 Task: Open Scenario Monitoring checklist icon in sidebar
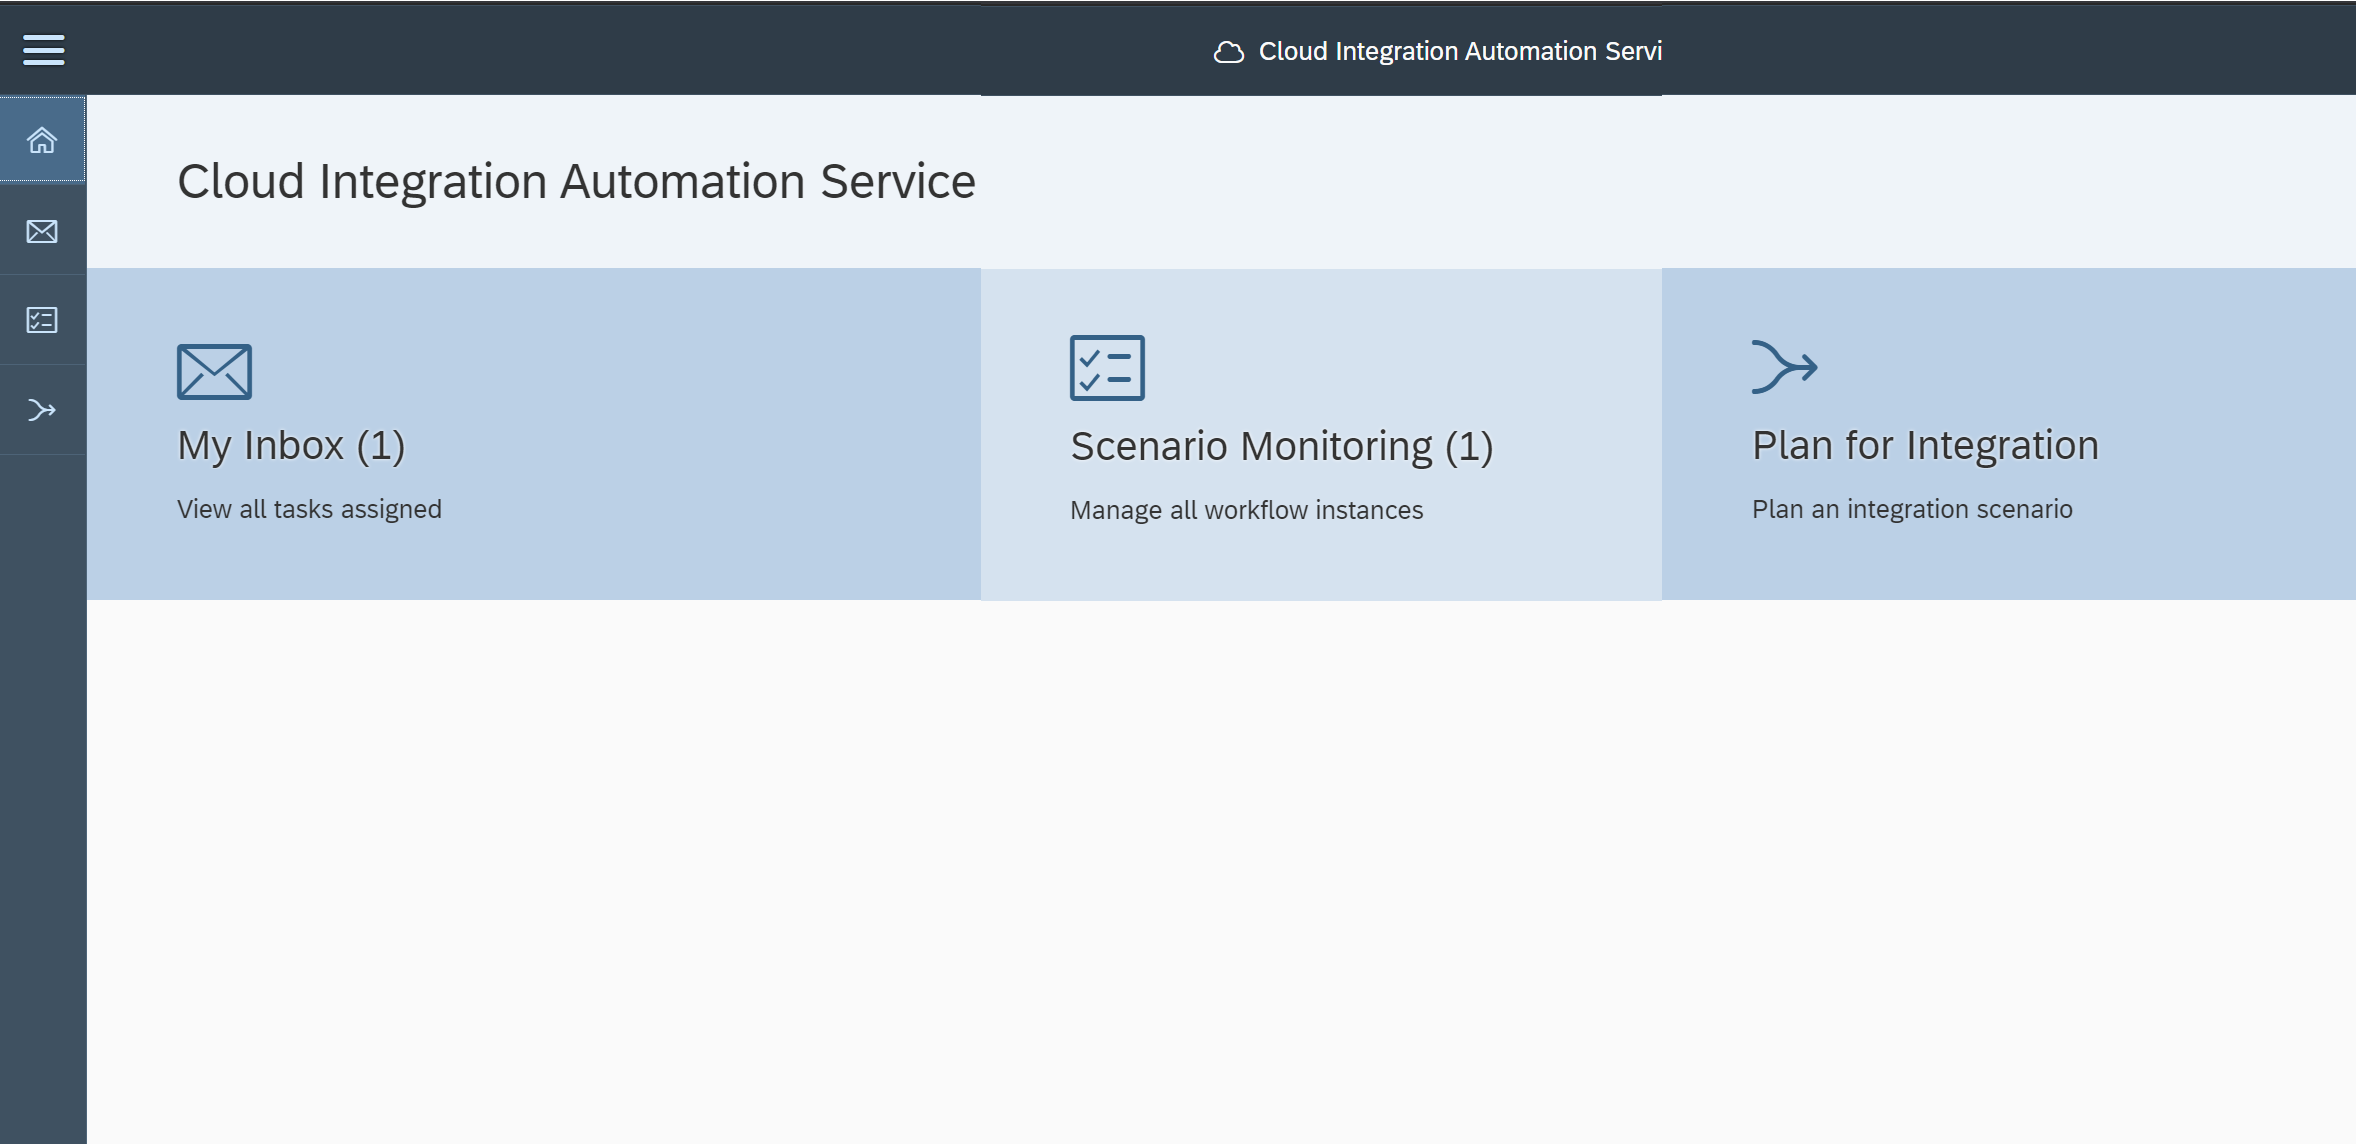[42, 320]
